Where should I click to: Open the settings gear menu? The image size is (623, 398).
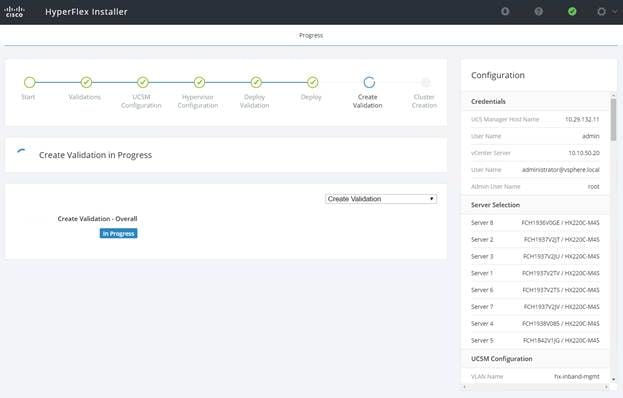point(602,12)
